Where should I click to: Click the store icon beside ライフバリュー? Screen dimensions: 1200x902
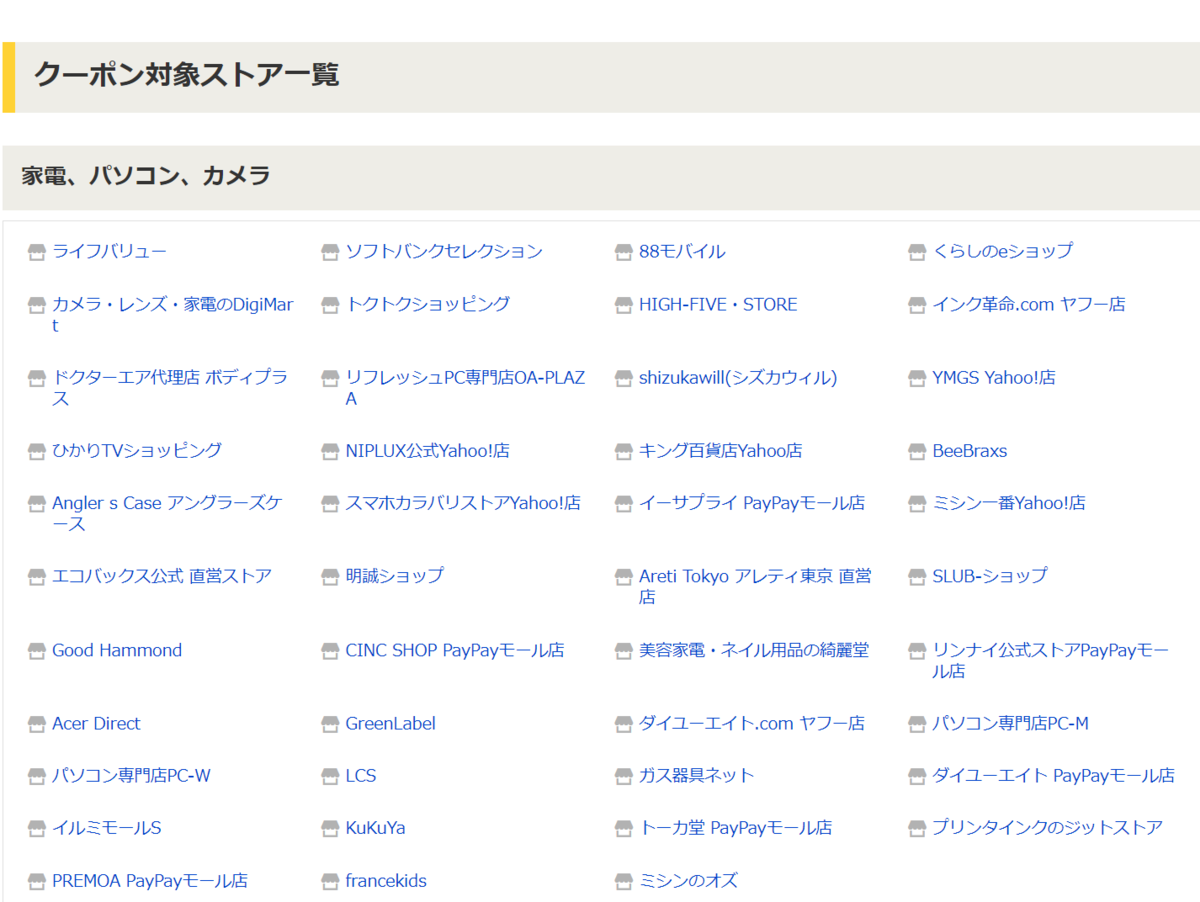(37, 252)
